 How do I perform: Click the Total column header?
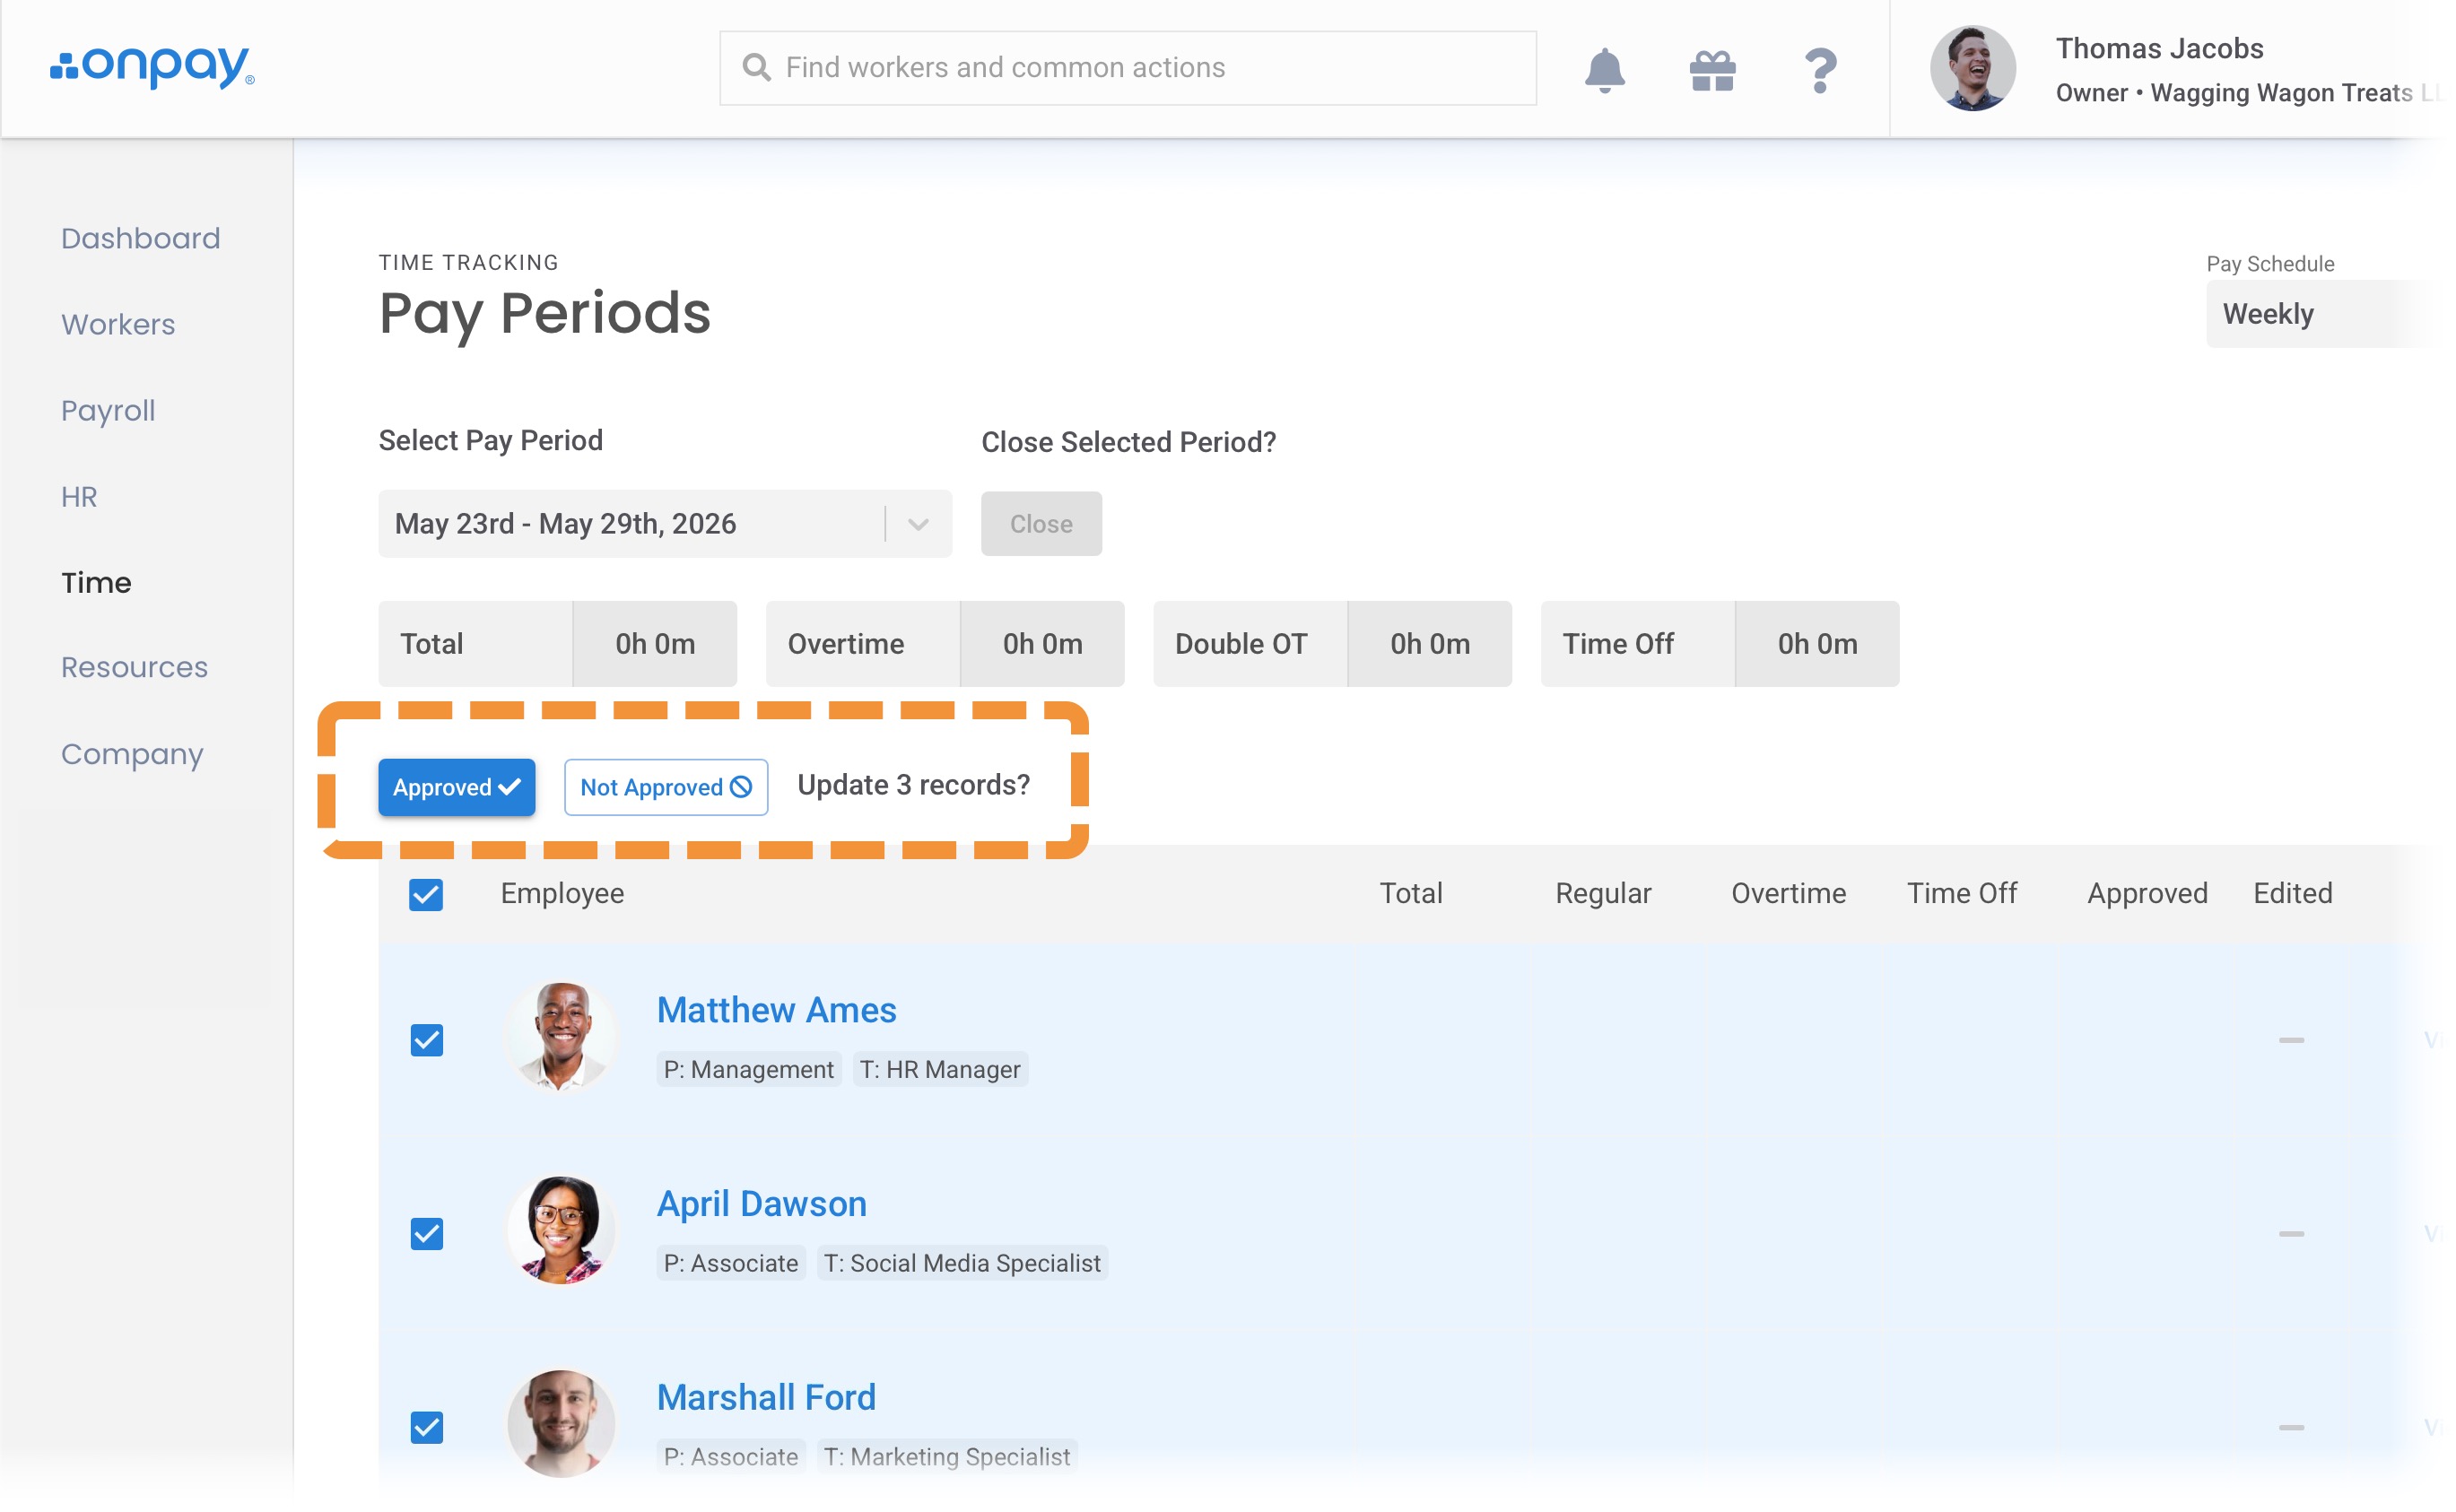1411,893
